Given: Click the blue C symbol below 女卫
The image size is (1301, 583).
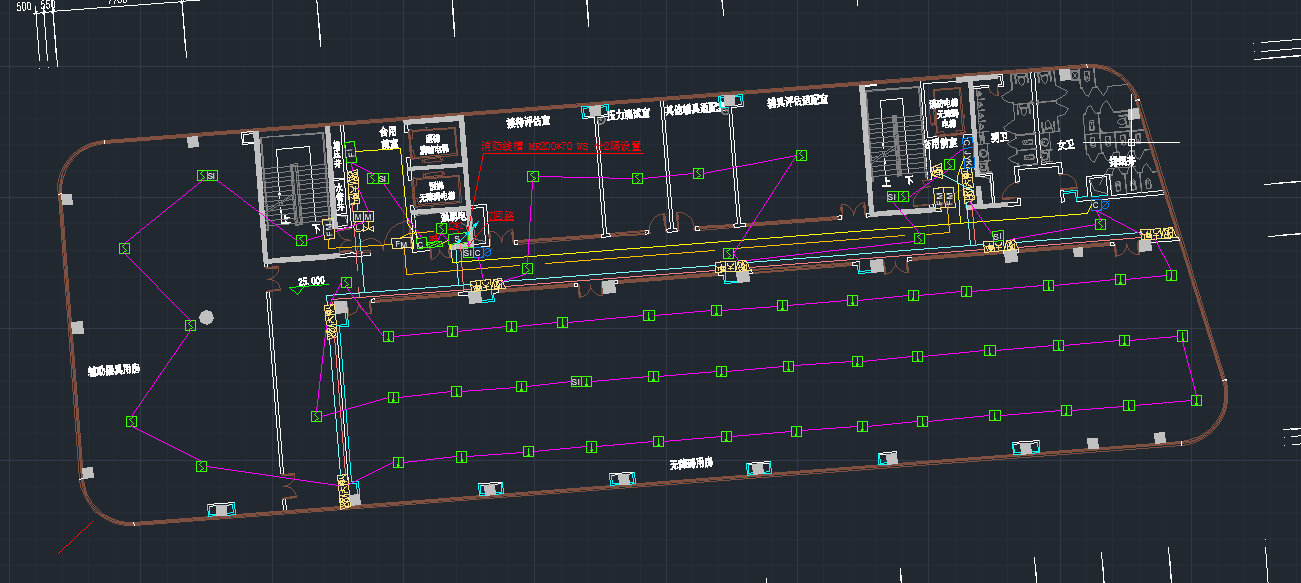Looking at the screenshot, I should coord(1095,206).
